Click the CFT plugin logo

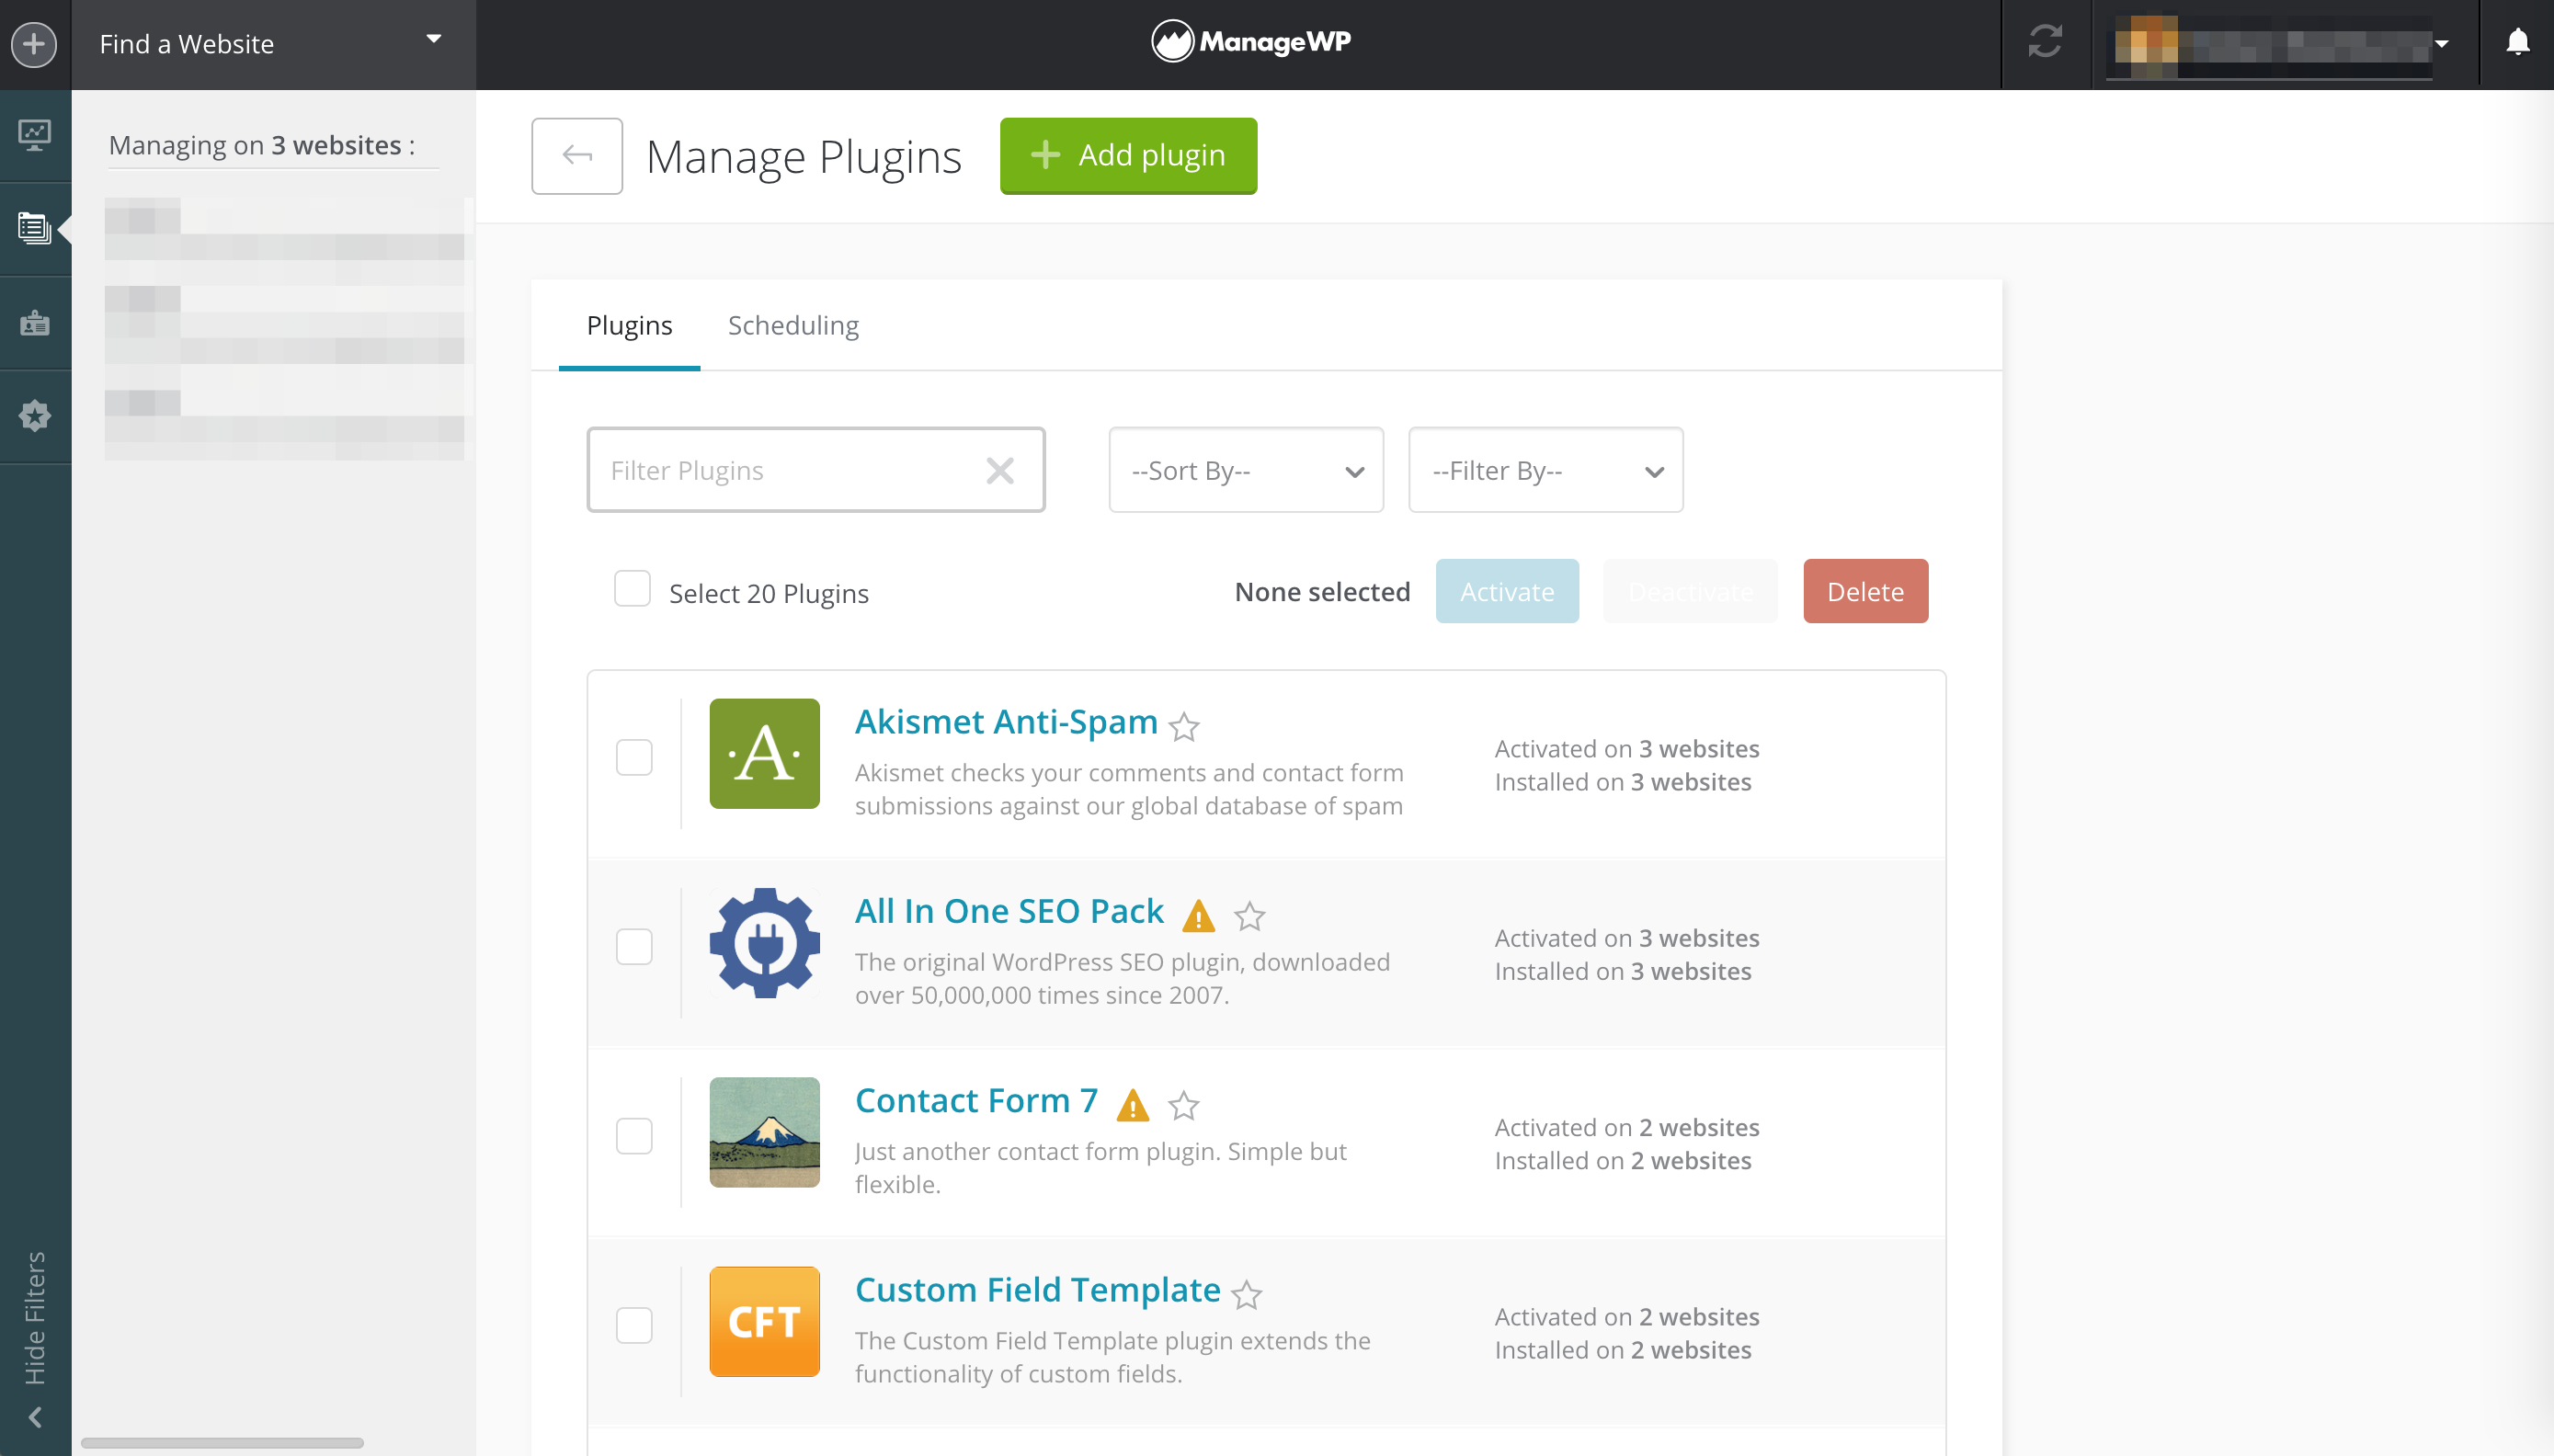coord(765,1322)
